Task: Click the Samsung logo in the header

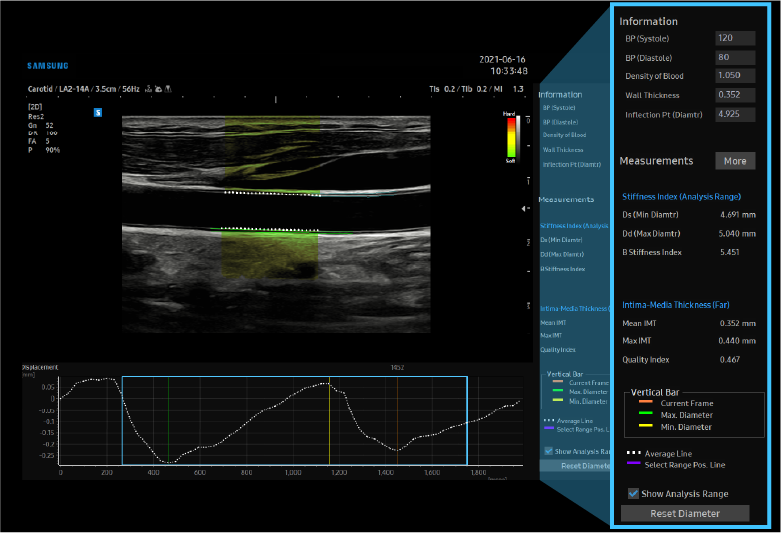Action: click(x=48, y=66)
